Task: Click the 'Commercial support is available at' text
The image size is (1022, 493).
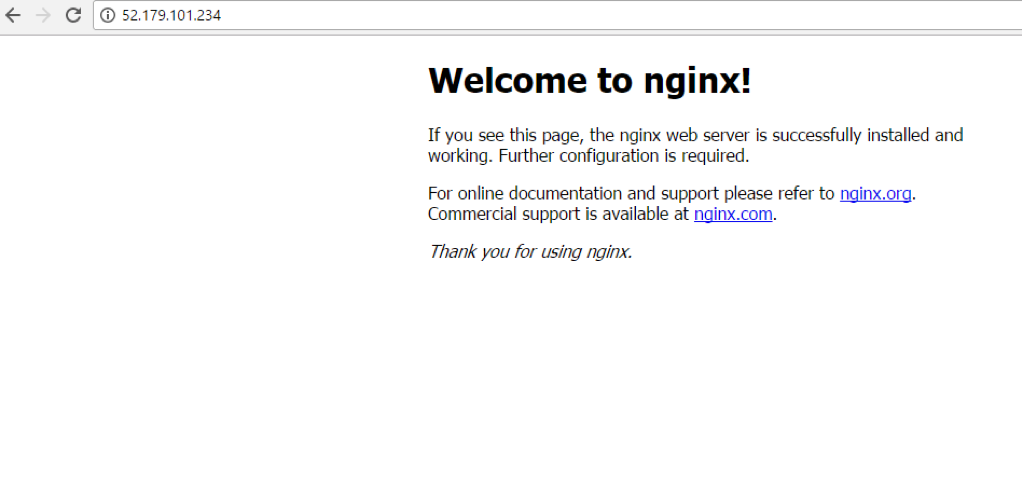Action: point(559,214)
